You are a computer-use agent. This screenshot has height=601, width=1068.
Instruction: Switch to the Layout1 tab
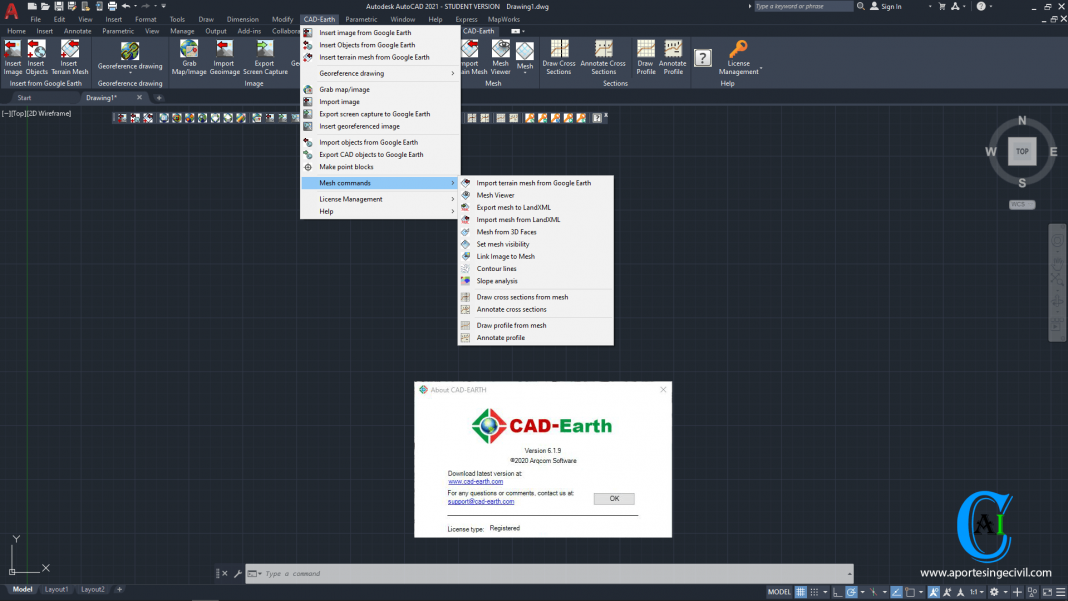coord(57,589)
